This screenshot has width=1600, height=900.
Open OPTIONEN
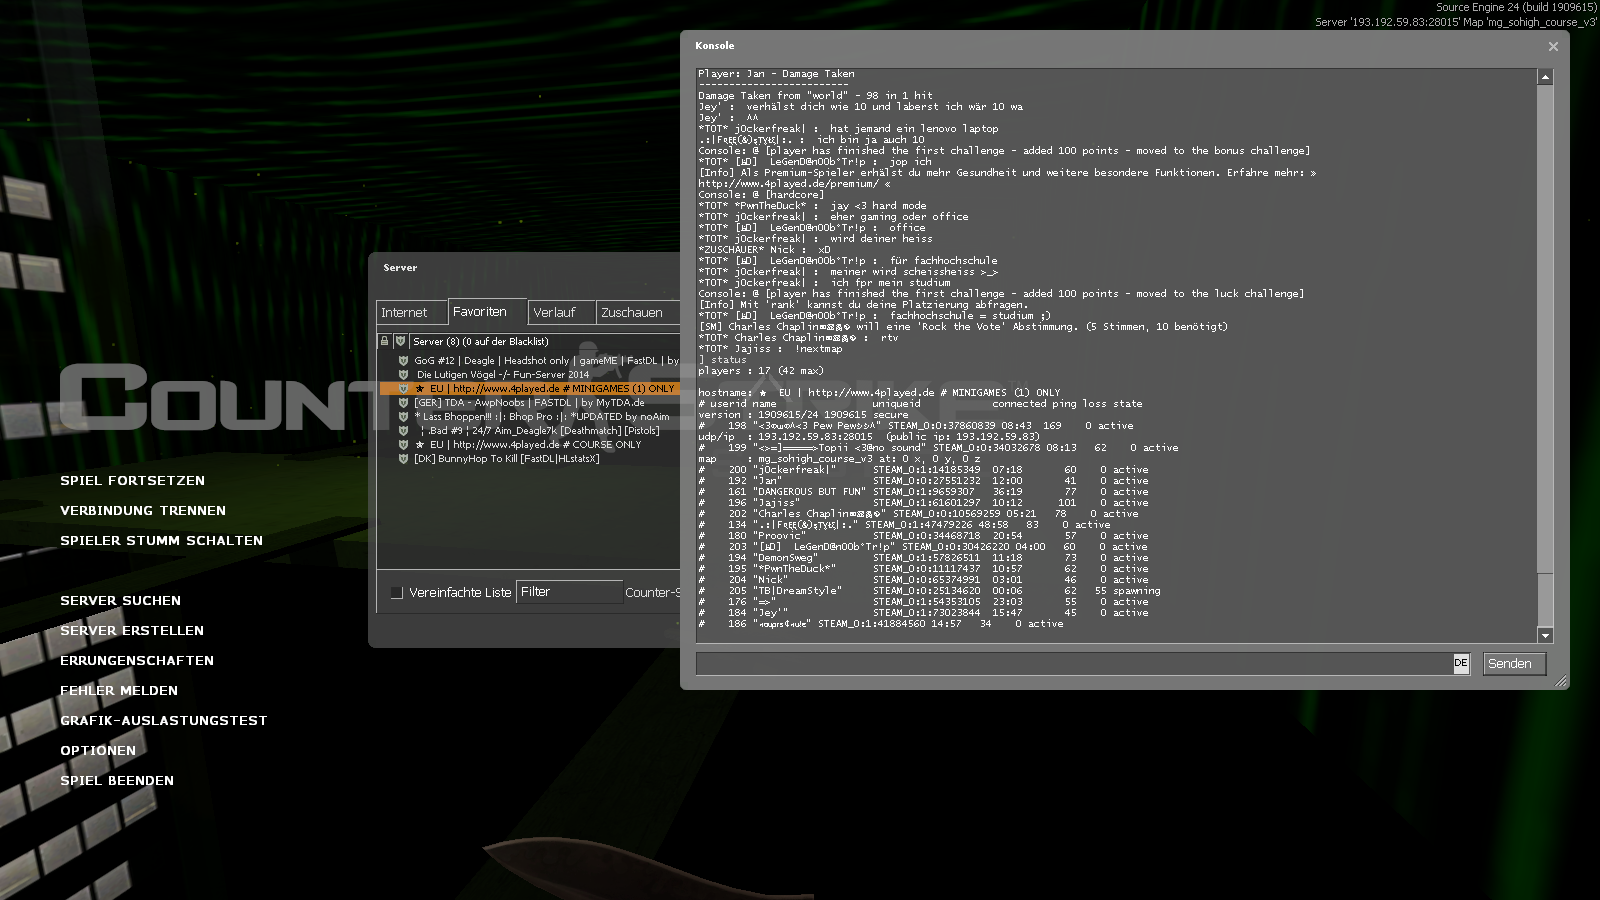coord(98,751)
